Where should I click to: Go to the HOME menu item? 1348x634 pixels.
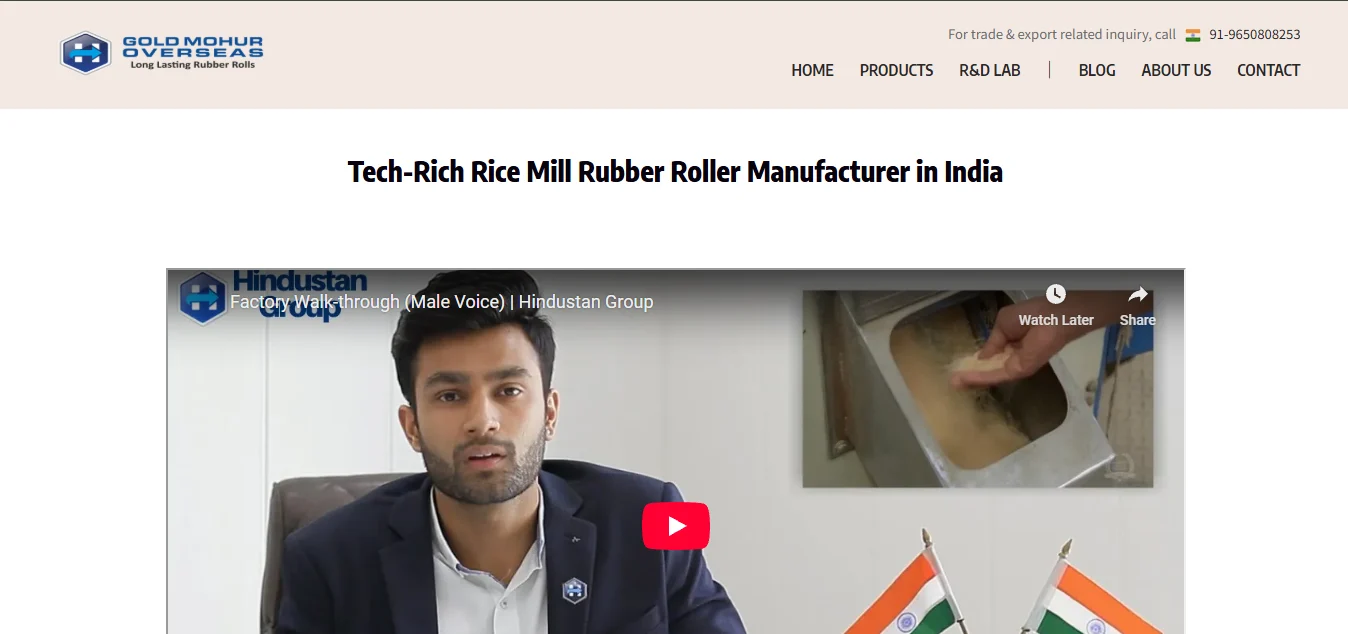pos(812,70)
